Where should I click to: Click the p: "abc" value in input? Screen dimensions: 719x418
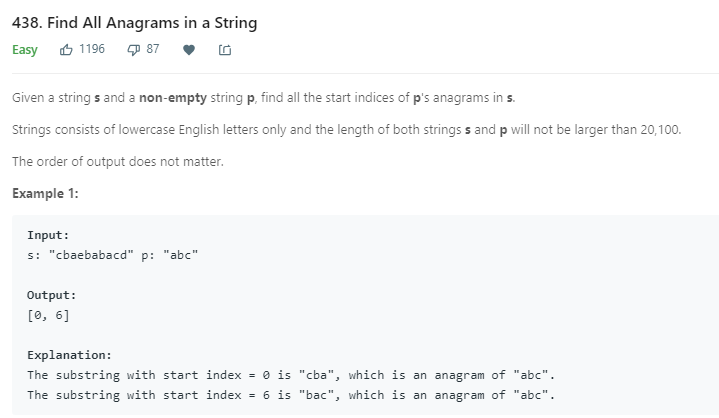pyautogui.click(x=170, y=255)
